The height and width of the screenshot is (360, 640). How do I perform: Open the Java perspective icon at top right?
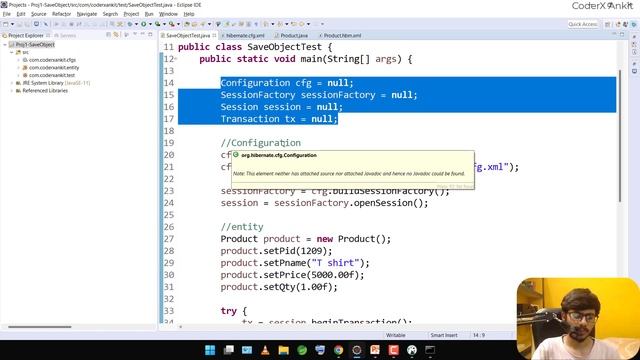click(625, 24)
